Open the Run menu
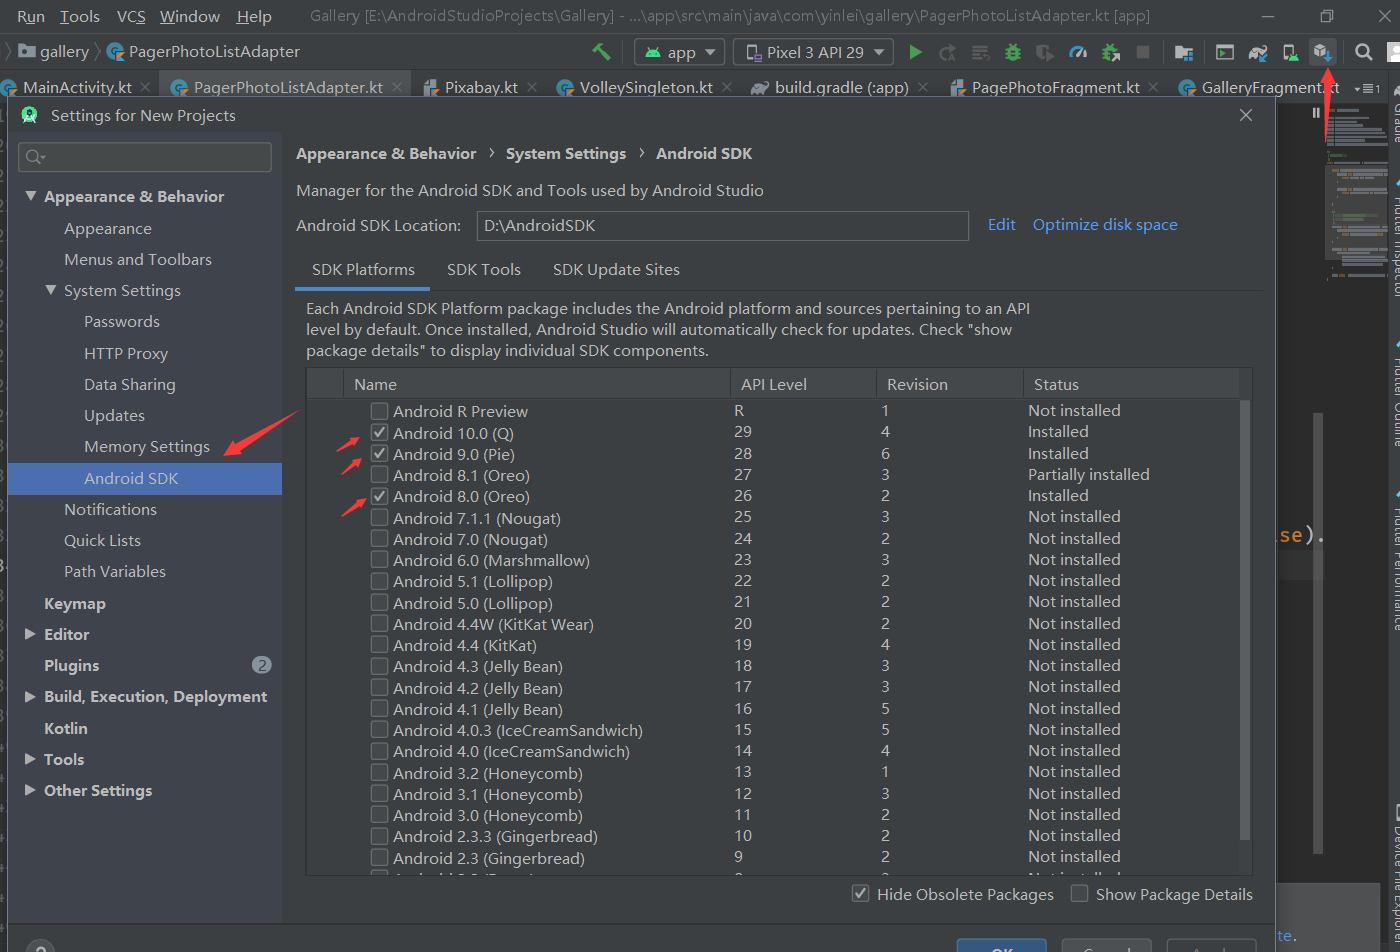Image resolution: width=1400 pixels, height=952 pixels. (31, 16)
